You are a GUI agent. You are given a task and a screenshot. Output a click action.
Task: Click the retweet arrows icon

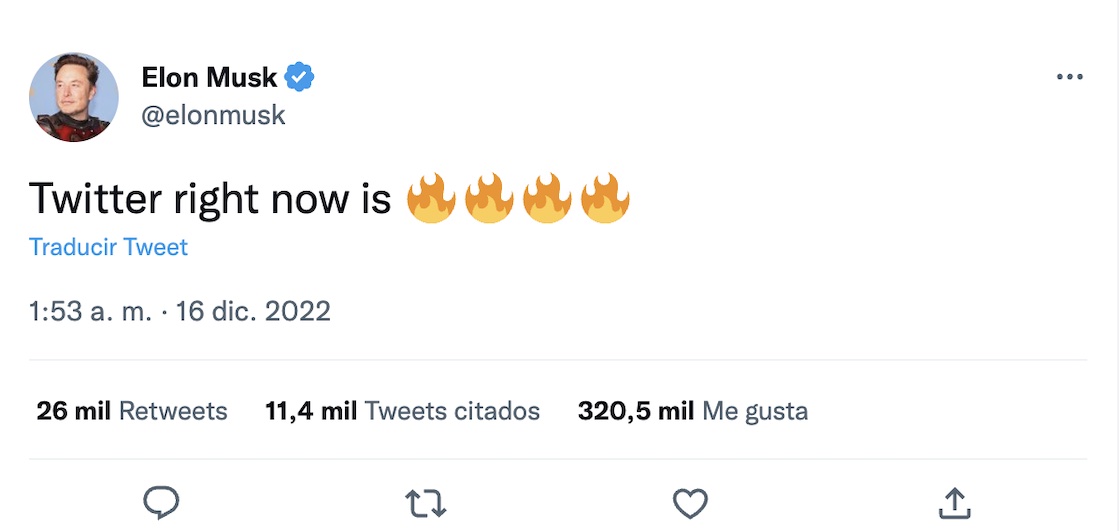coord(425,503)
